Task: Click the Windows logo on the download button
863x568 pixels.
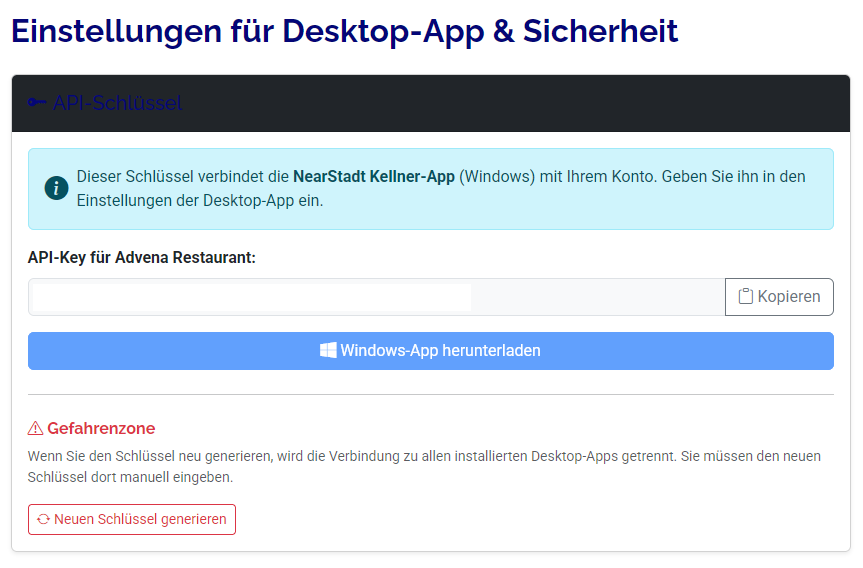Action: click(x=328, y=351)
